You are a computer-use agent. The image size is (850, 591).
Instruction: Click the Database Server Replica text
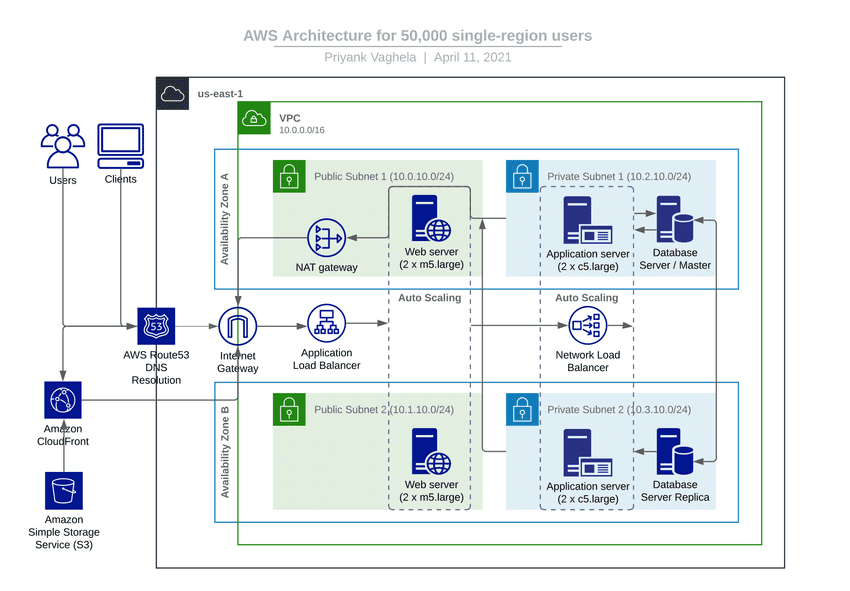click(675, 491)
